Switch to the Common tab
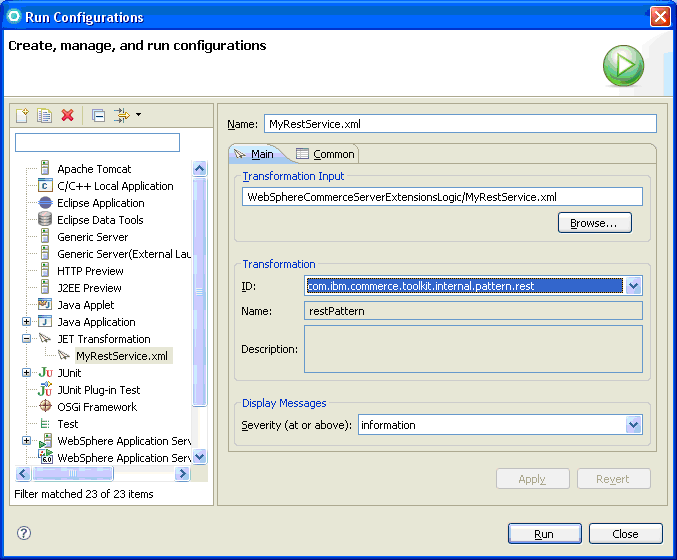Viewport: 677px width, 560px height. coord(325,154)
